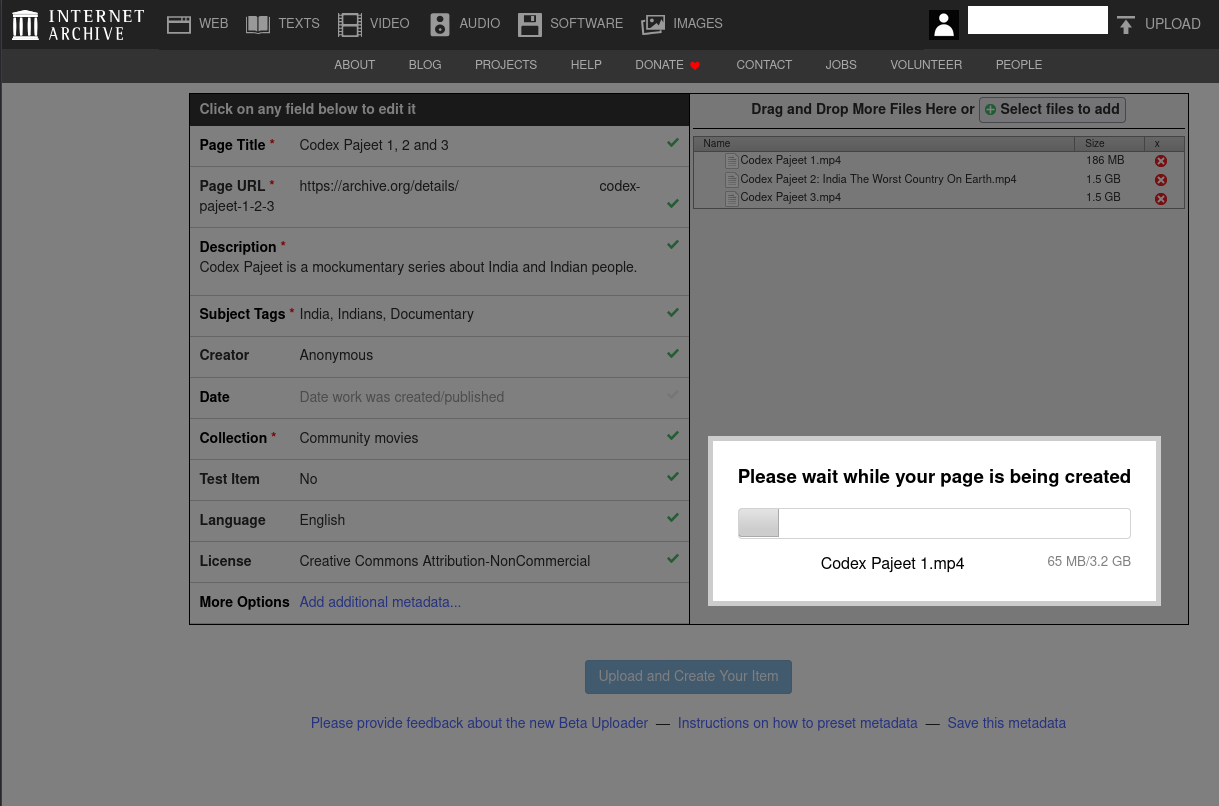
Task: Open feedback about new Beta Uploader link
Action: [479, 723]
